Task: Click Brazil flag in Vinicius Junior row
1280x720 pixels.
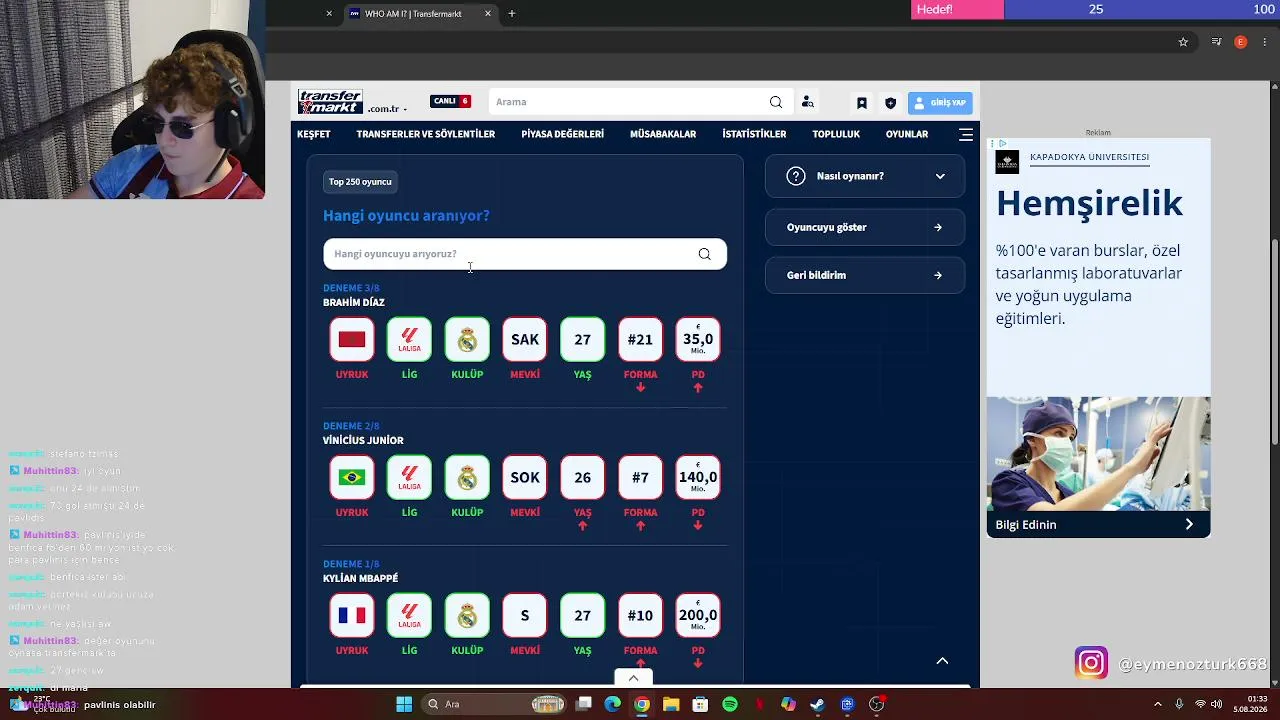Action: coord(352,477)
